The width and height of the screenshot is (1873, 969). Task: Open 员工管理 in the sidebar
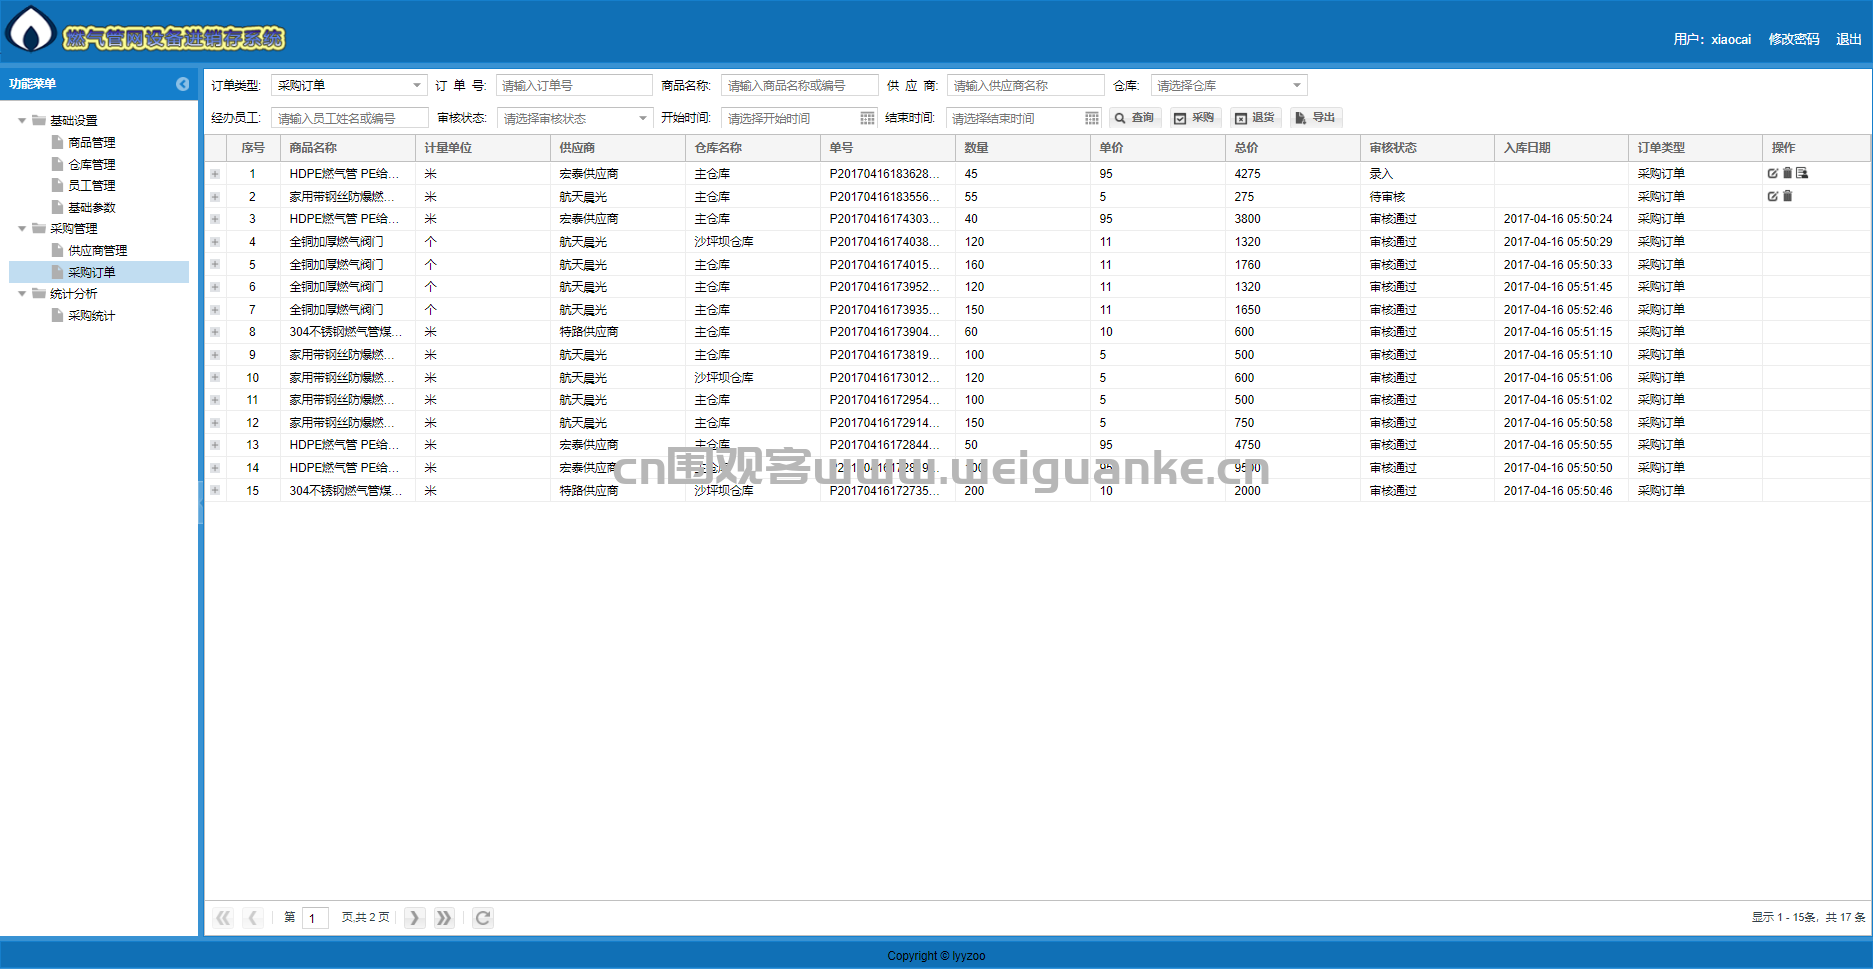click(91, 186)
